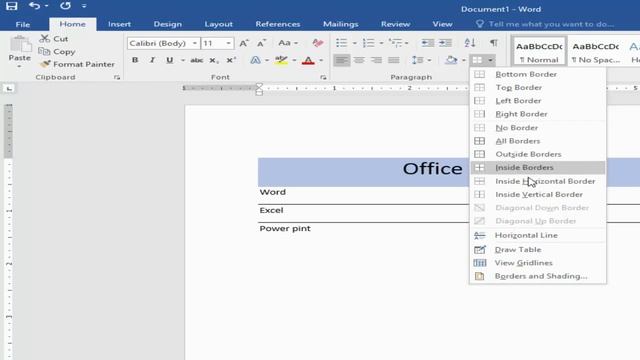Switch to the References tab

(x=278, y=24)
